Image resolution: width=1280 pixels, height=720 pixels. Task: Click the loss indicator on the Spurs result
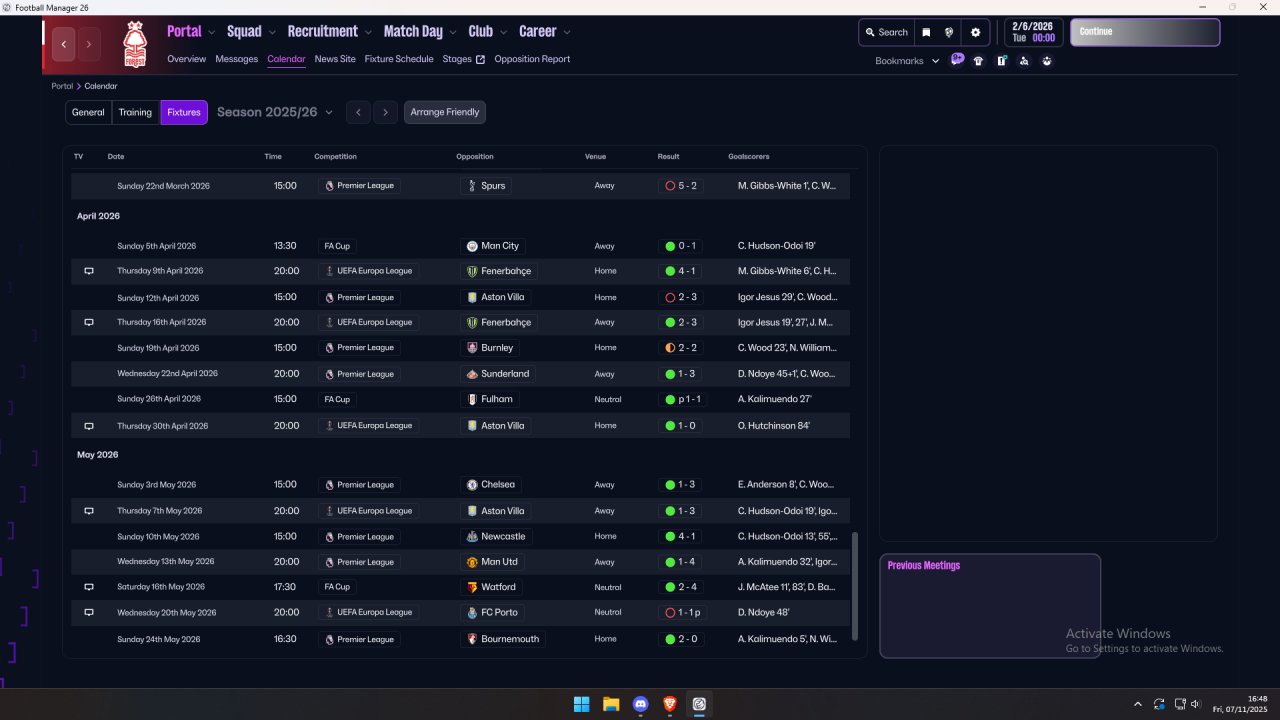(670, 186)
